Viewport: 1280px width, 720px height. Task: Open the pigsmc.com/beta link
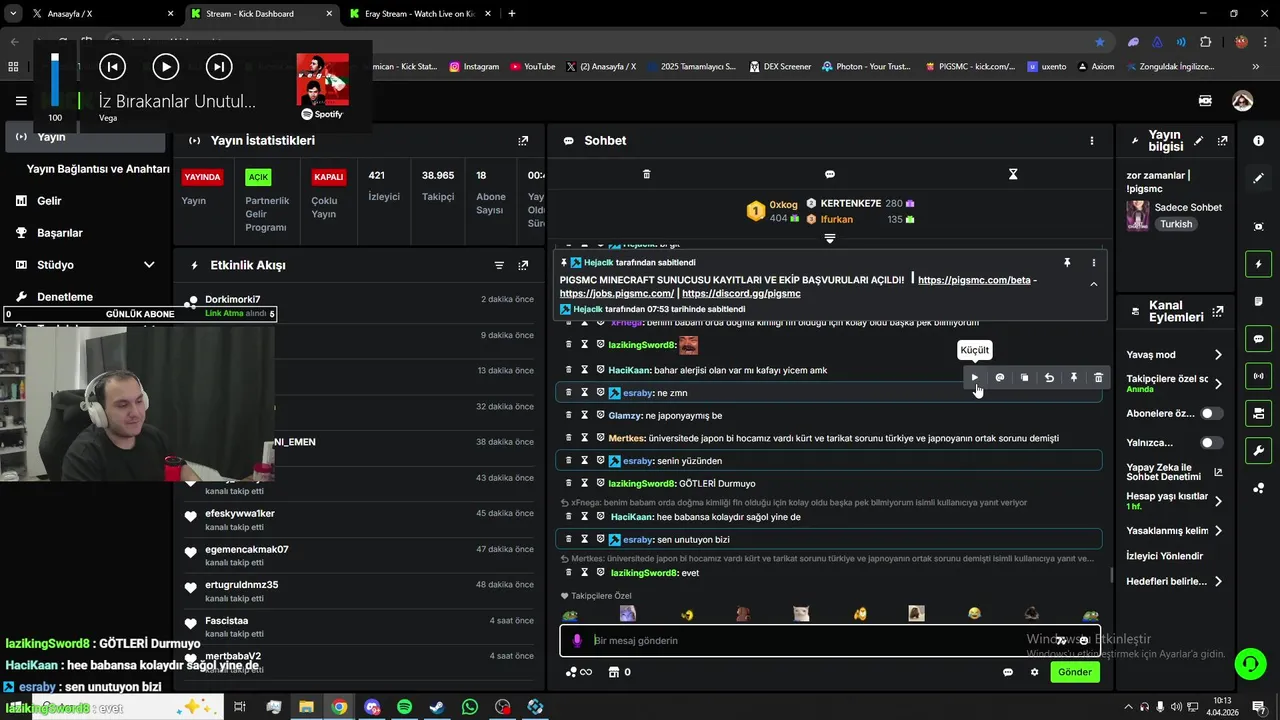point(974,280)
